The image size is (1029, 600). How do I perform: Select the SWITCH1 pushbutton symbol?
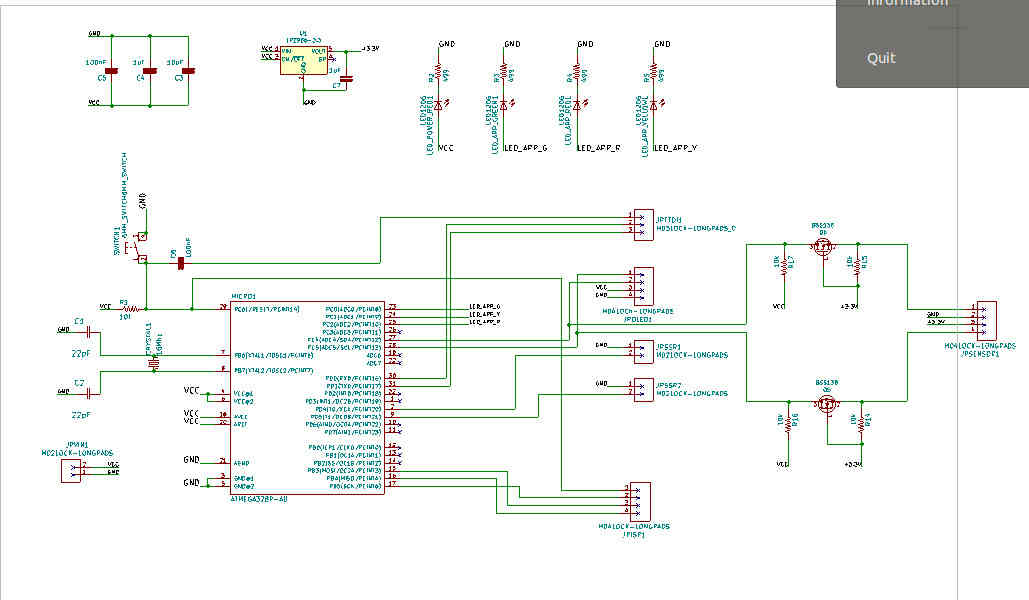click(x=138, y=247)
